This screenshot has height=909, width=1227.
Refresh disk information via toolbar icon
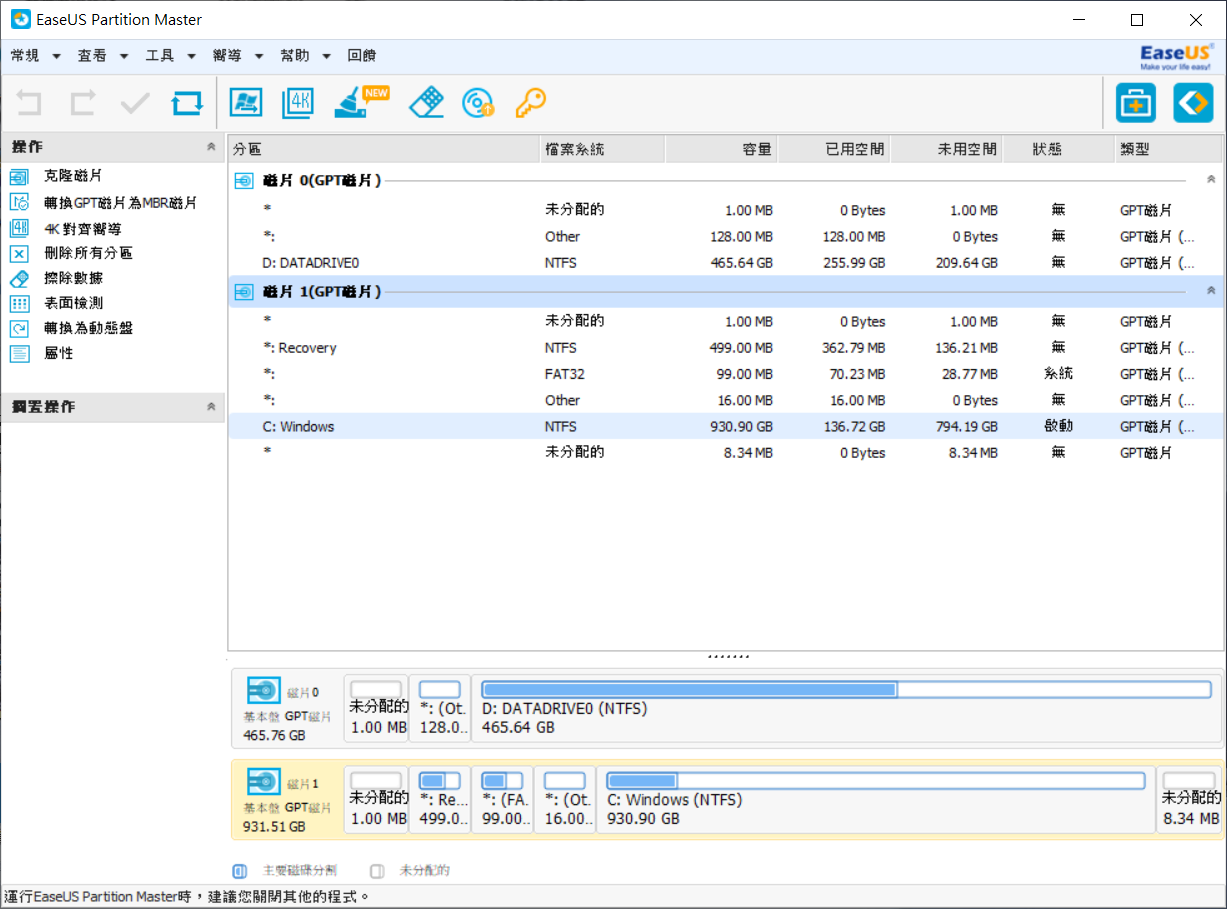[187, 102]
